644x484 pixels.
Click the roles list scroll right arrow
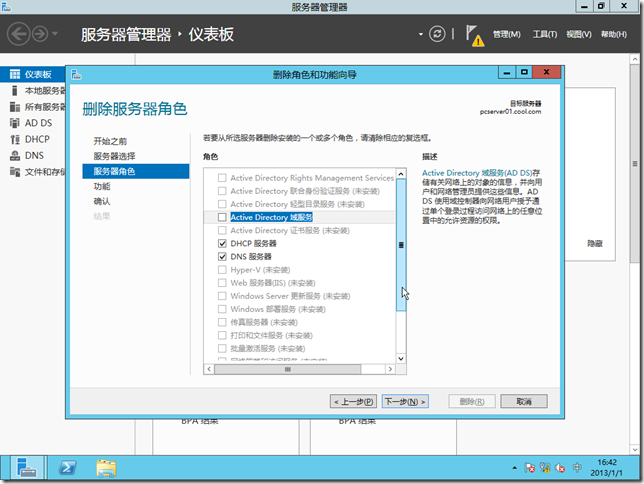pyautogui.click(x=390, y=369)
